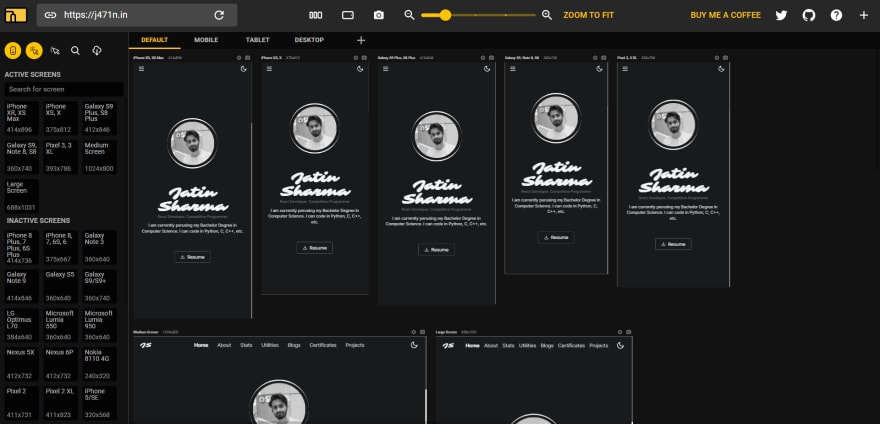
Task: Reload the page with refresh icon
Action: click(219, 15)
